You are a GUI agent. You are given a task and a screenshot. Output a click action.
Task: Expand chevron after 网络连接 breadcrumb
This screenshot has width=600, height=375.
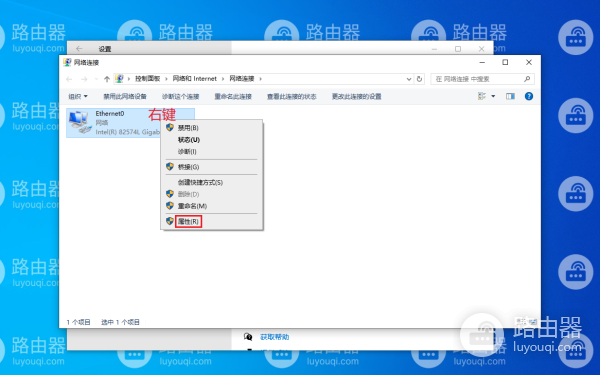[261, 79]
